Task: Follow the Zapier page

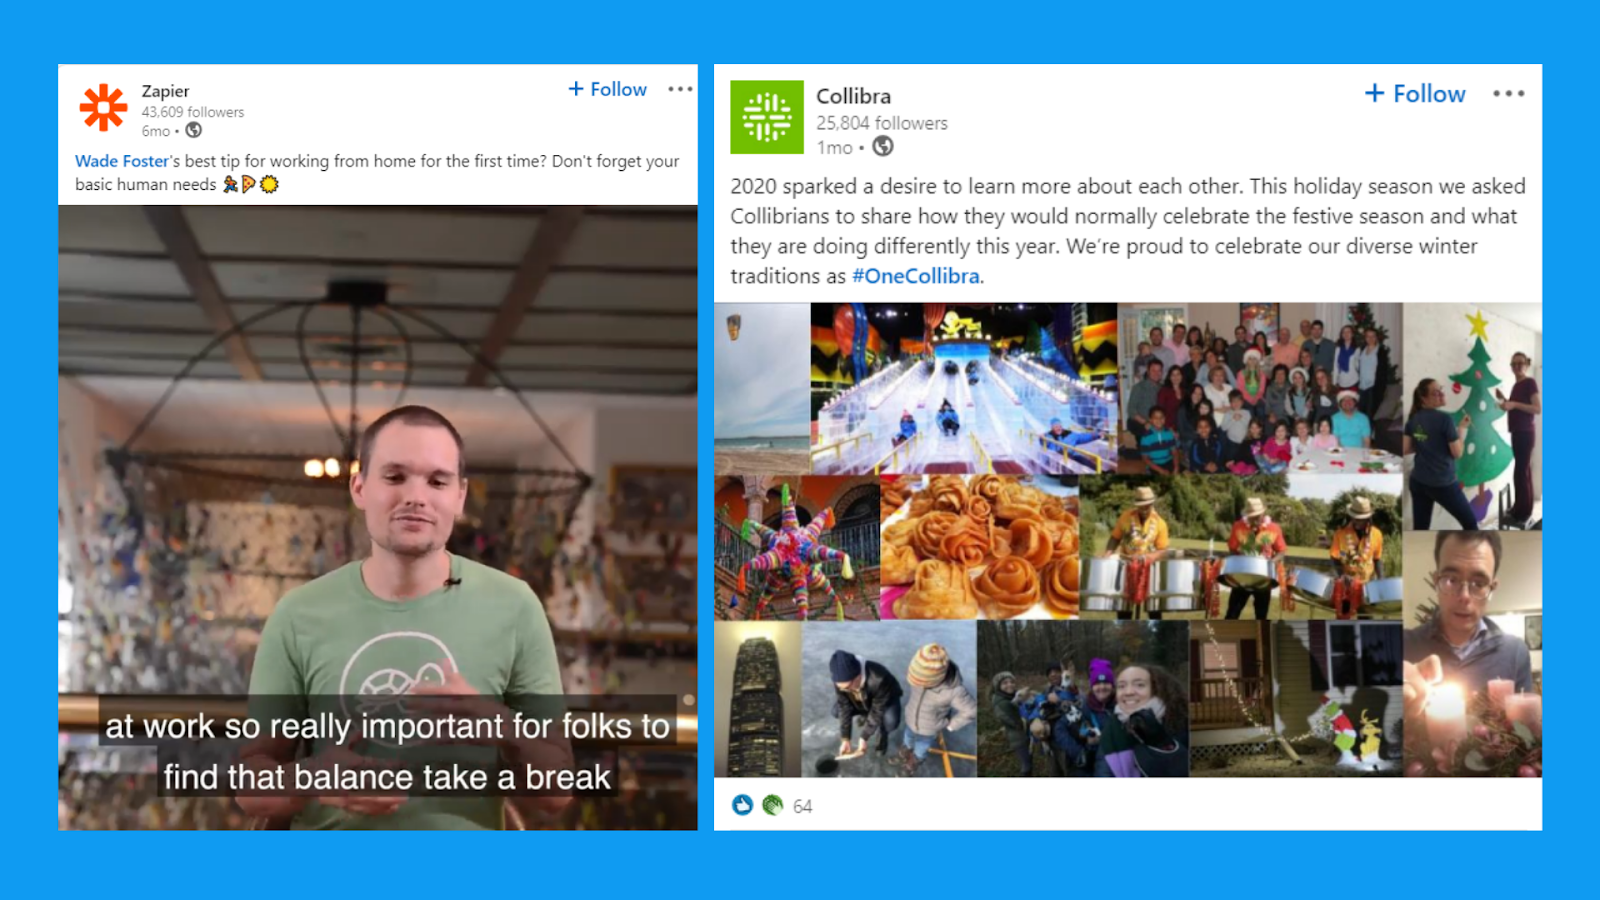Action: click(x=607, y=89)
